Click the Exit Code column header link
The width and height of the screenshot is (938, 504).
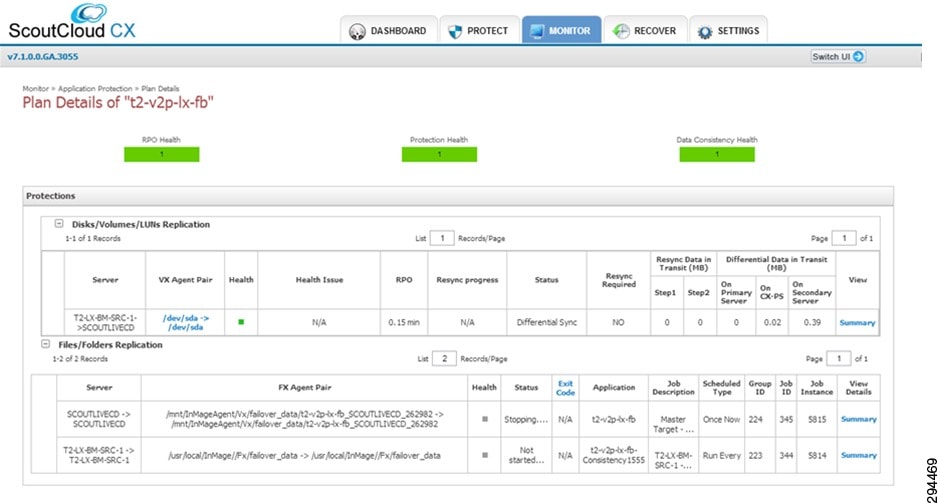565,388
